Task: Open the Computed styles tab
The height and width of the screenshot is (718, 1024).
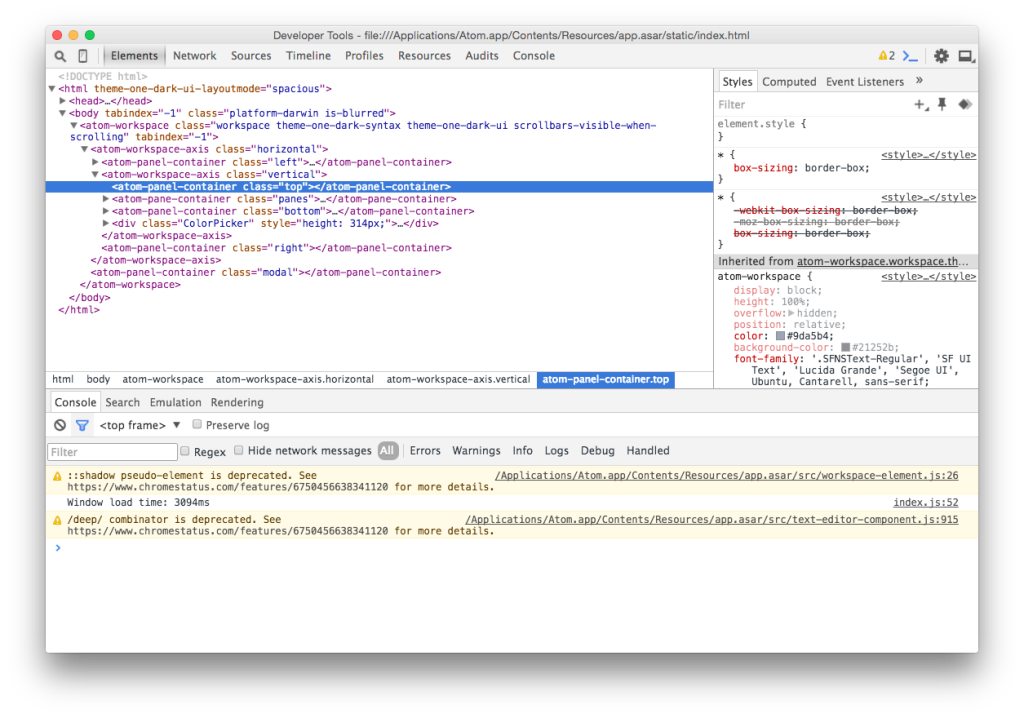Action: [789, 82]
